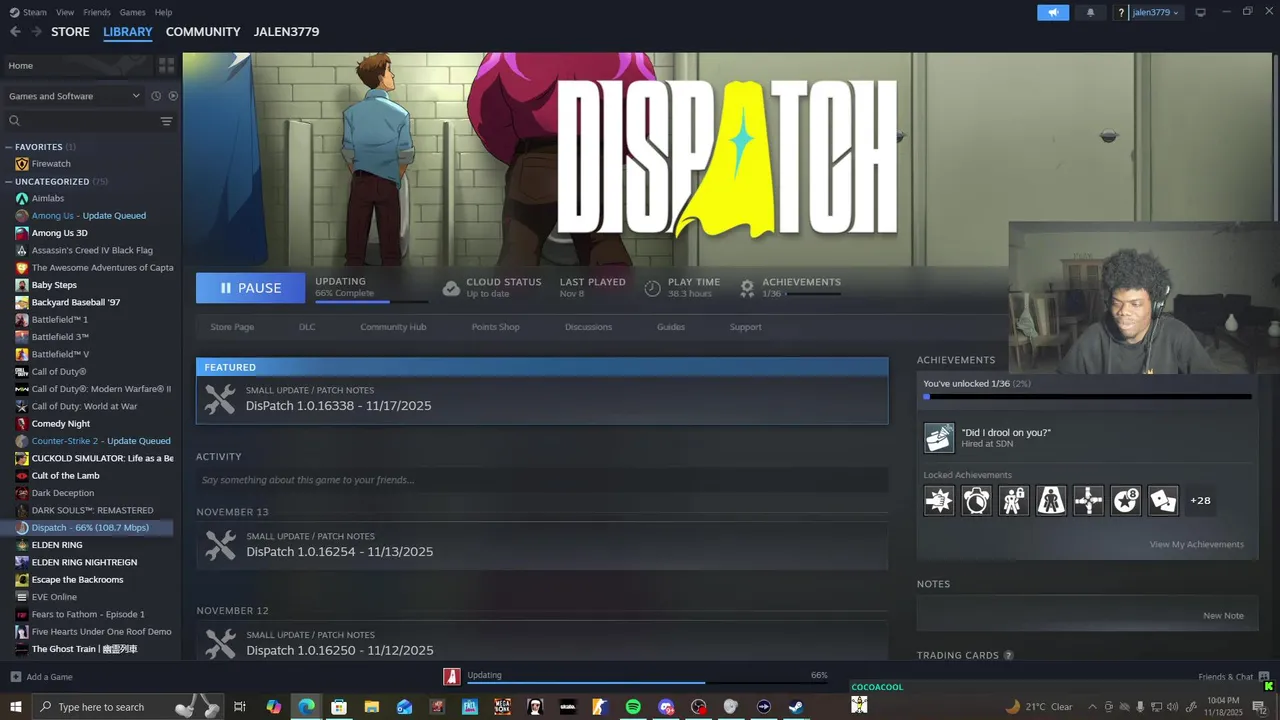This screenshot has height=720, width=1280.
Task: Click the play time clock icon
Action: point(652,288)
